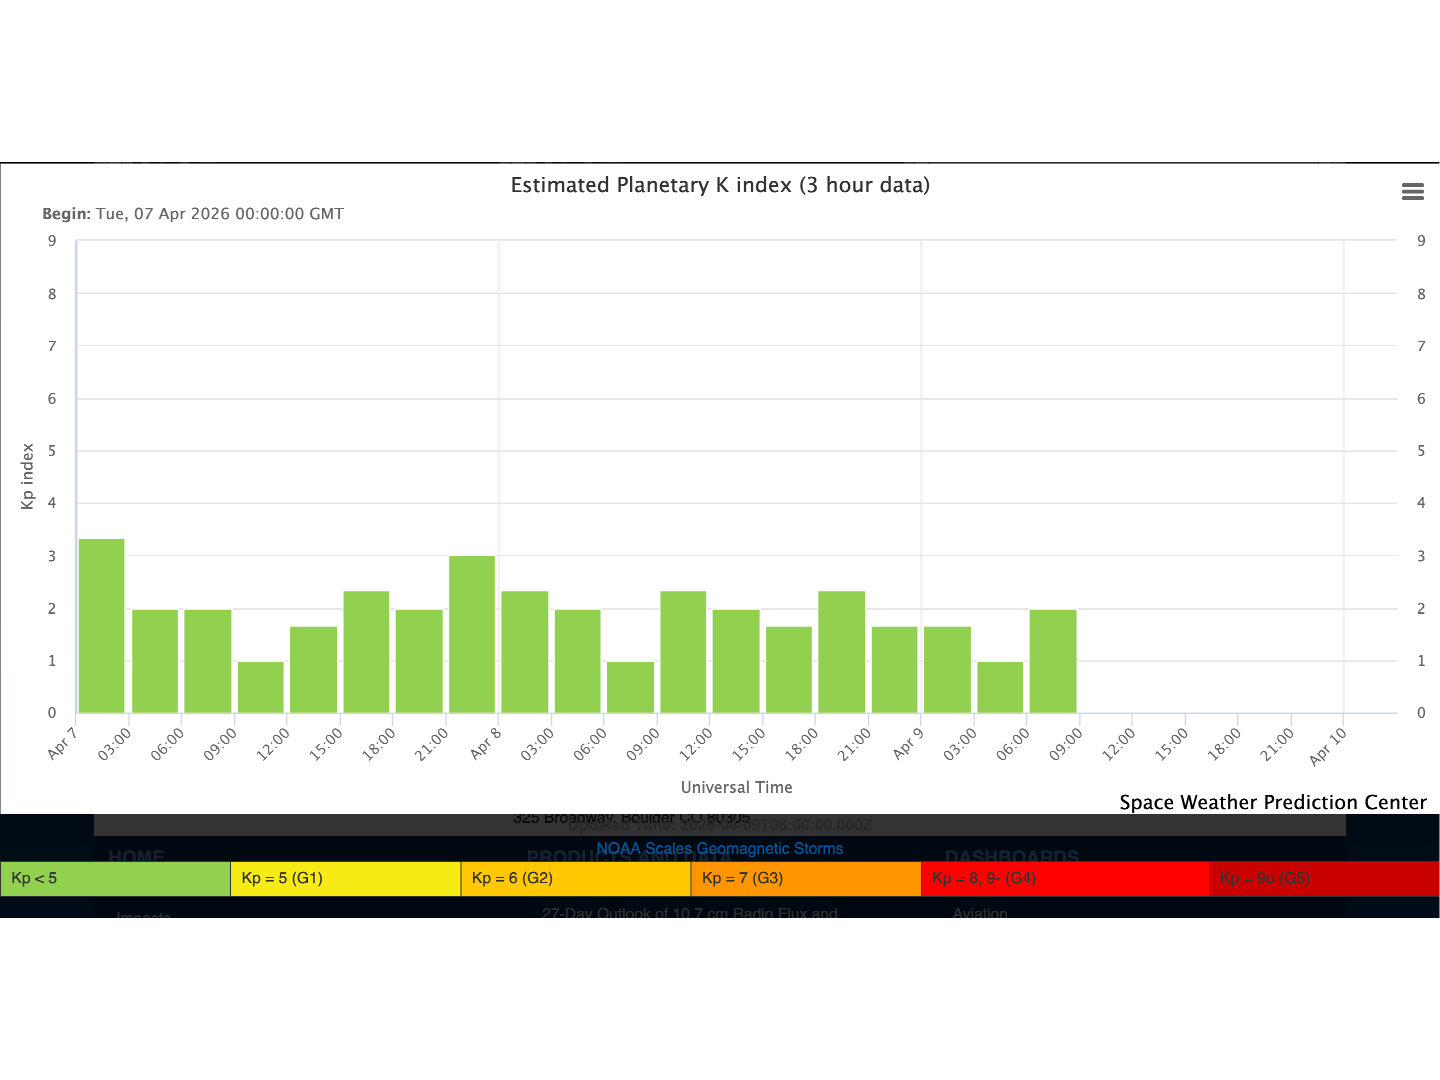Select the Apr 9 03:00 bar
This screenshot has width=1440, height=1080.
click(1000, 688)
